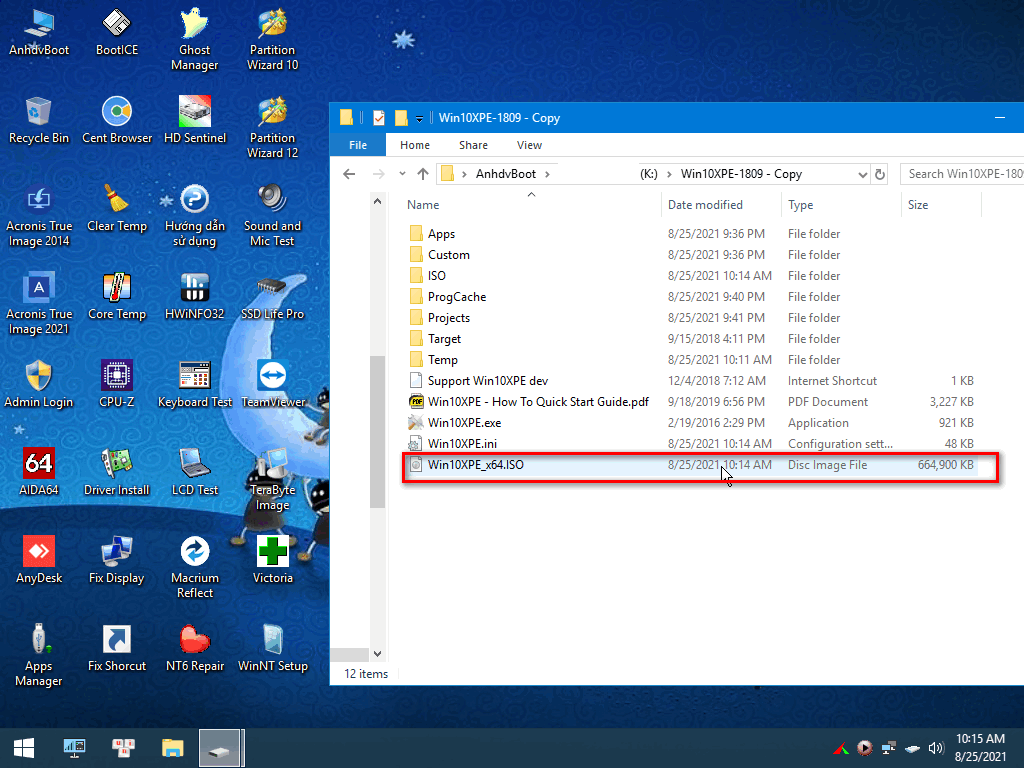Viewport: 1024px width, 768px height.
Task: Open the recent locations dropdown arrow
Action: [402, 174]
